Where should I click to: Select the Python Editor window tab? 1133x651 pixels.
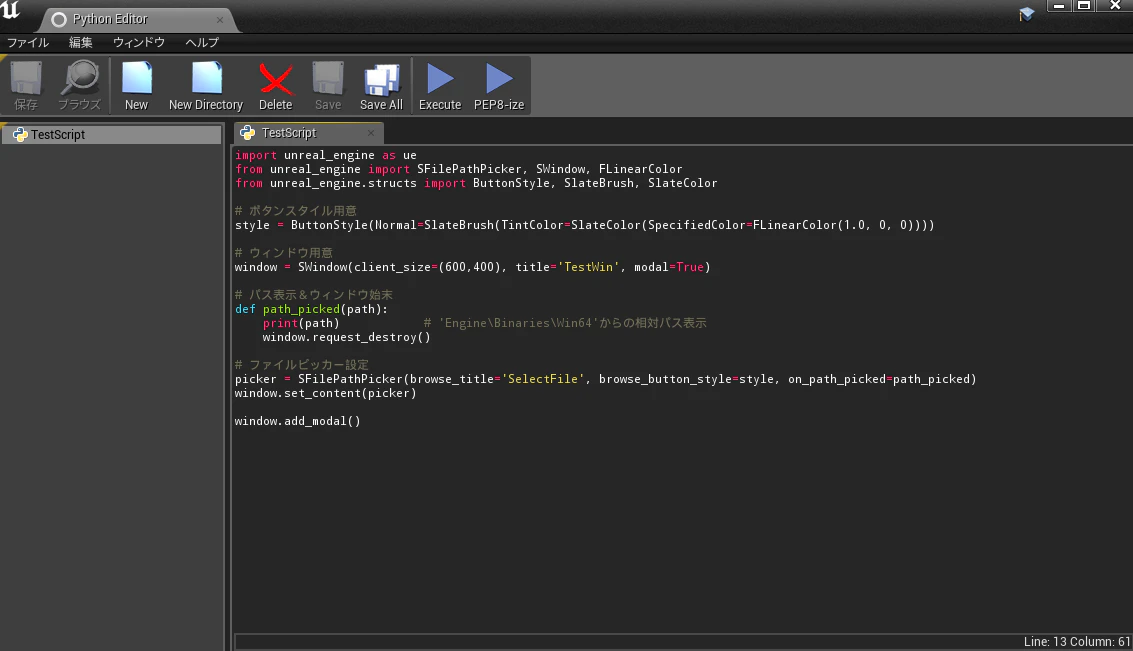coord(137,20)
